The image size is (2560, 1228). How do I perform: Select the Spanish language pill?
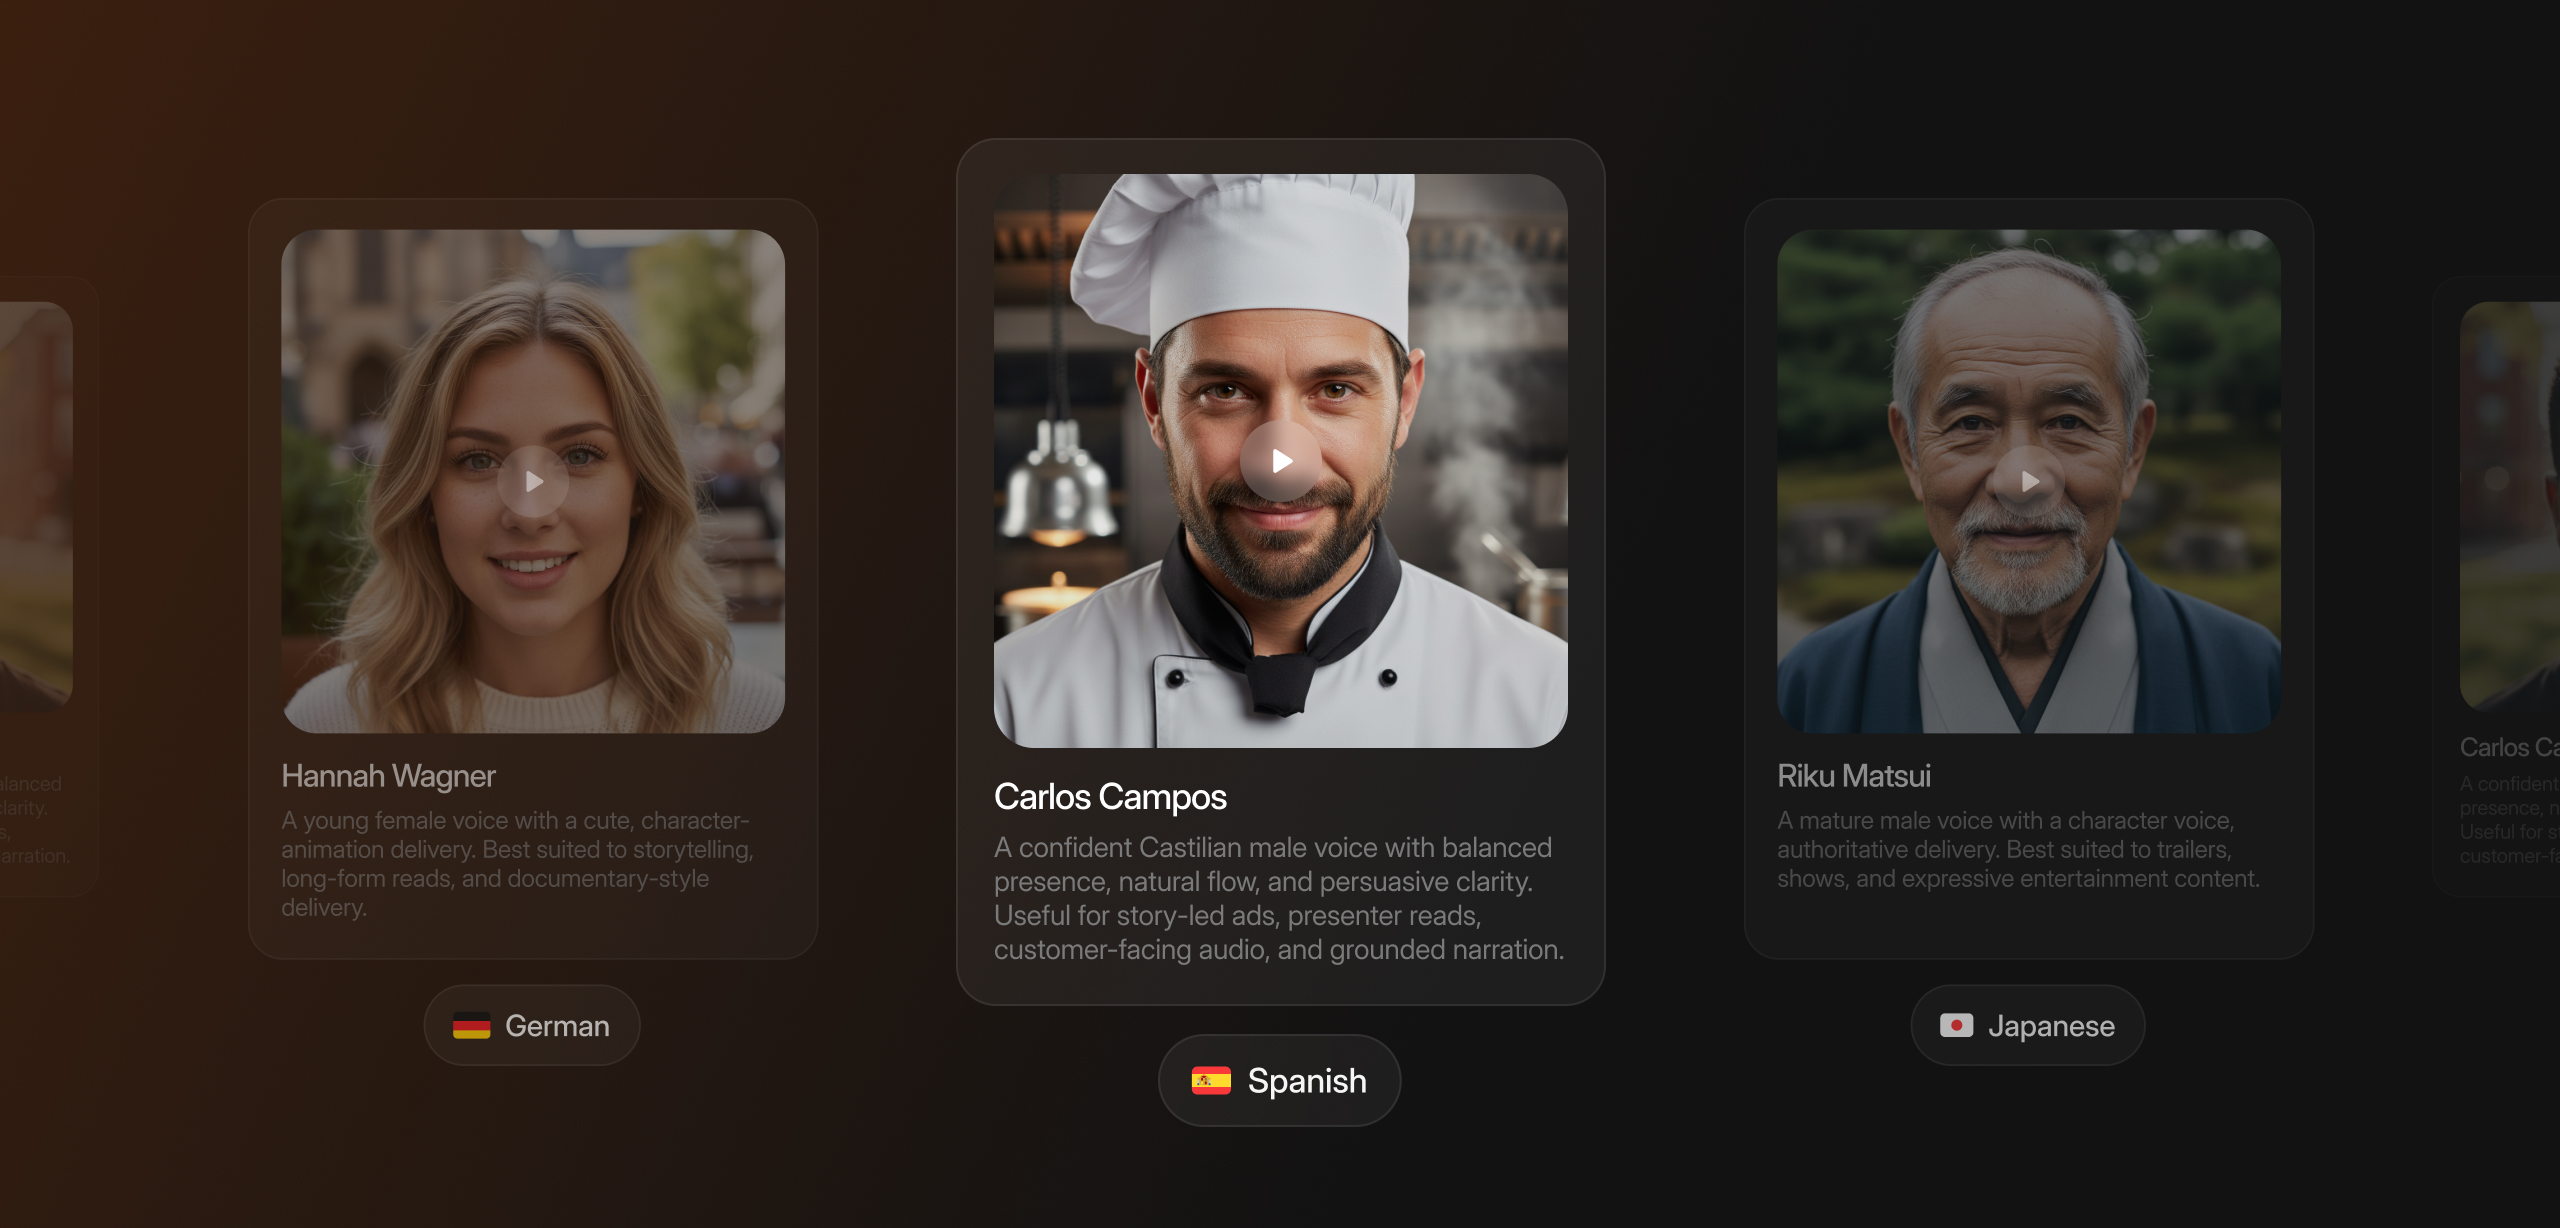[x=1279, y=1081]
